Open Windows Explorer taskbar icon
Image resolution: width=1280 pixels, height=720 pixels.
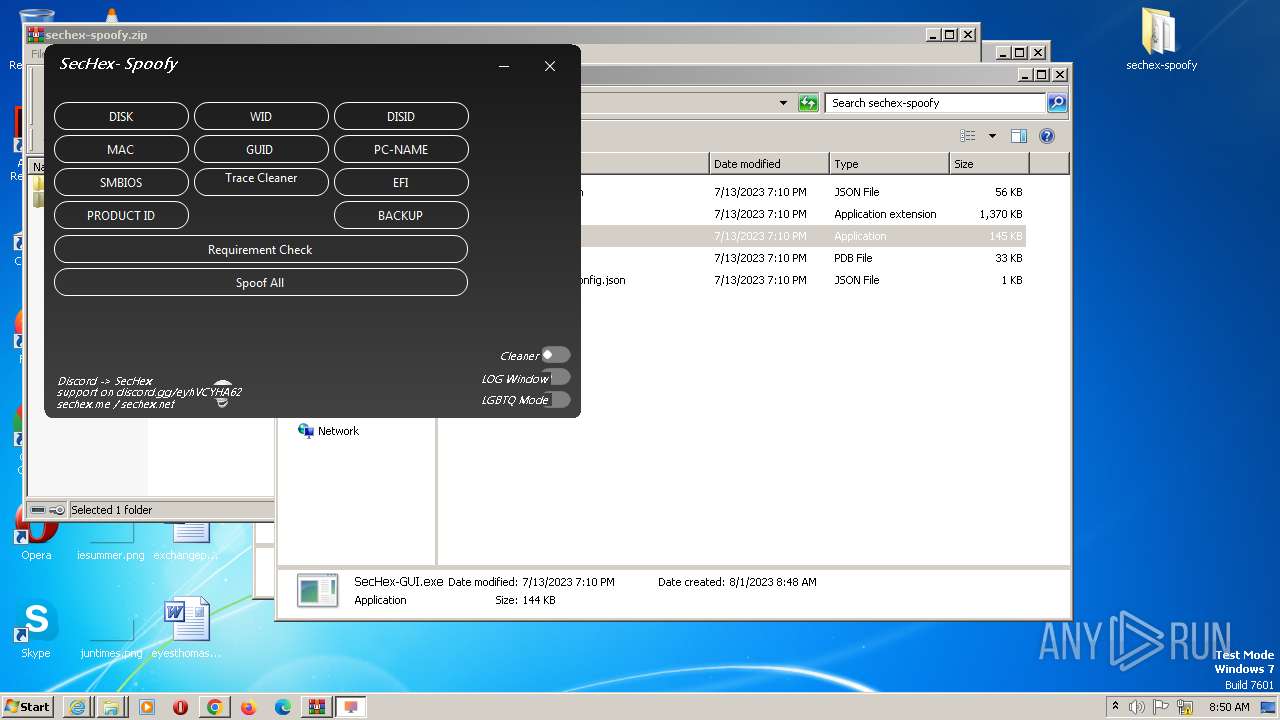coord(111,707)
